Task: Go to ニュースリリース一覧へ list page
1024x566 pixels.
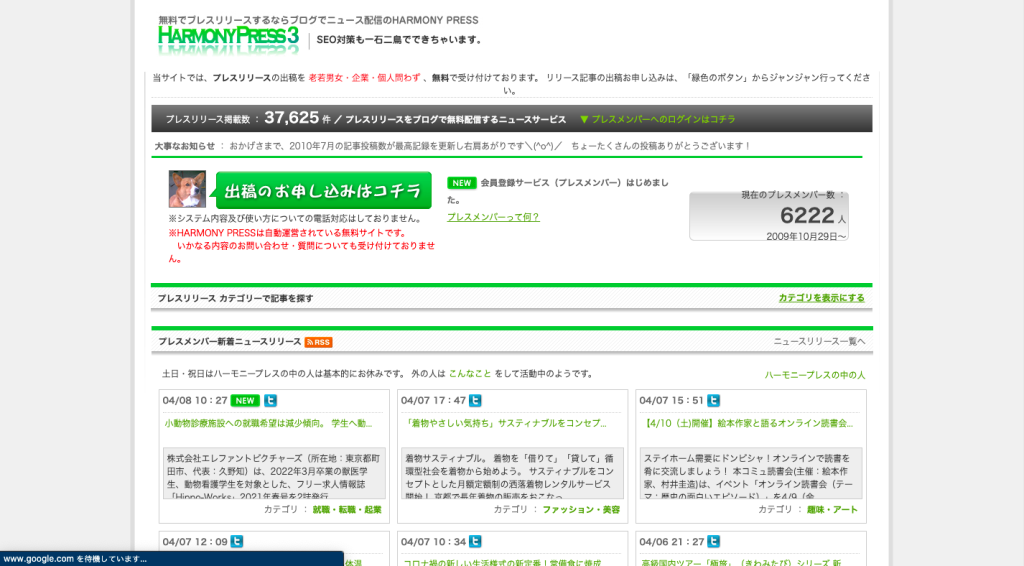Action: [819, 342]
